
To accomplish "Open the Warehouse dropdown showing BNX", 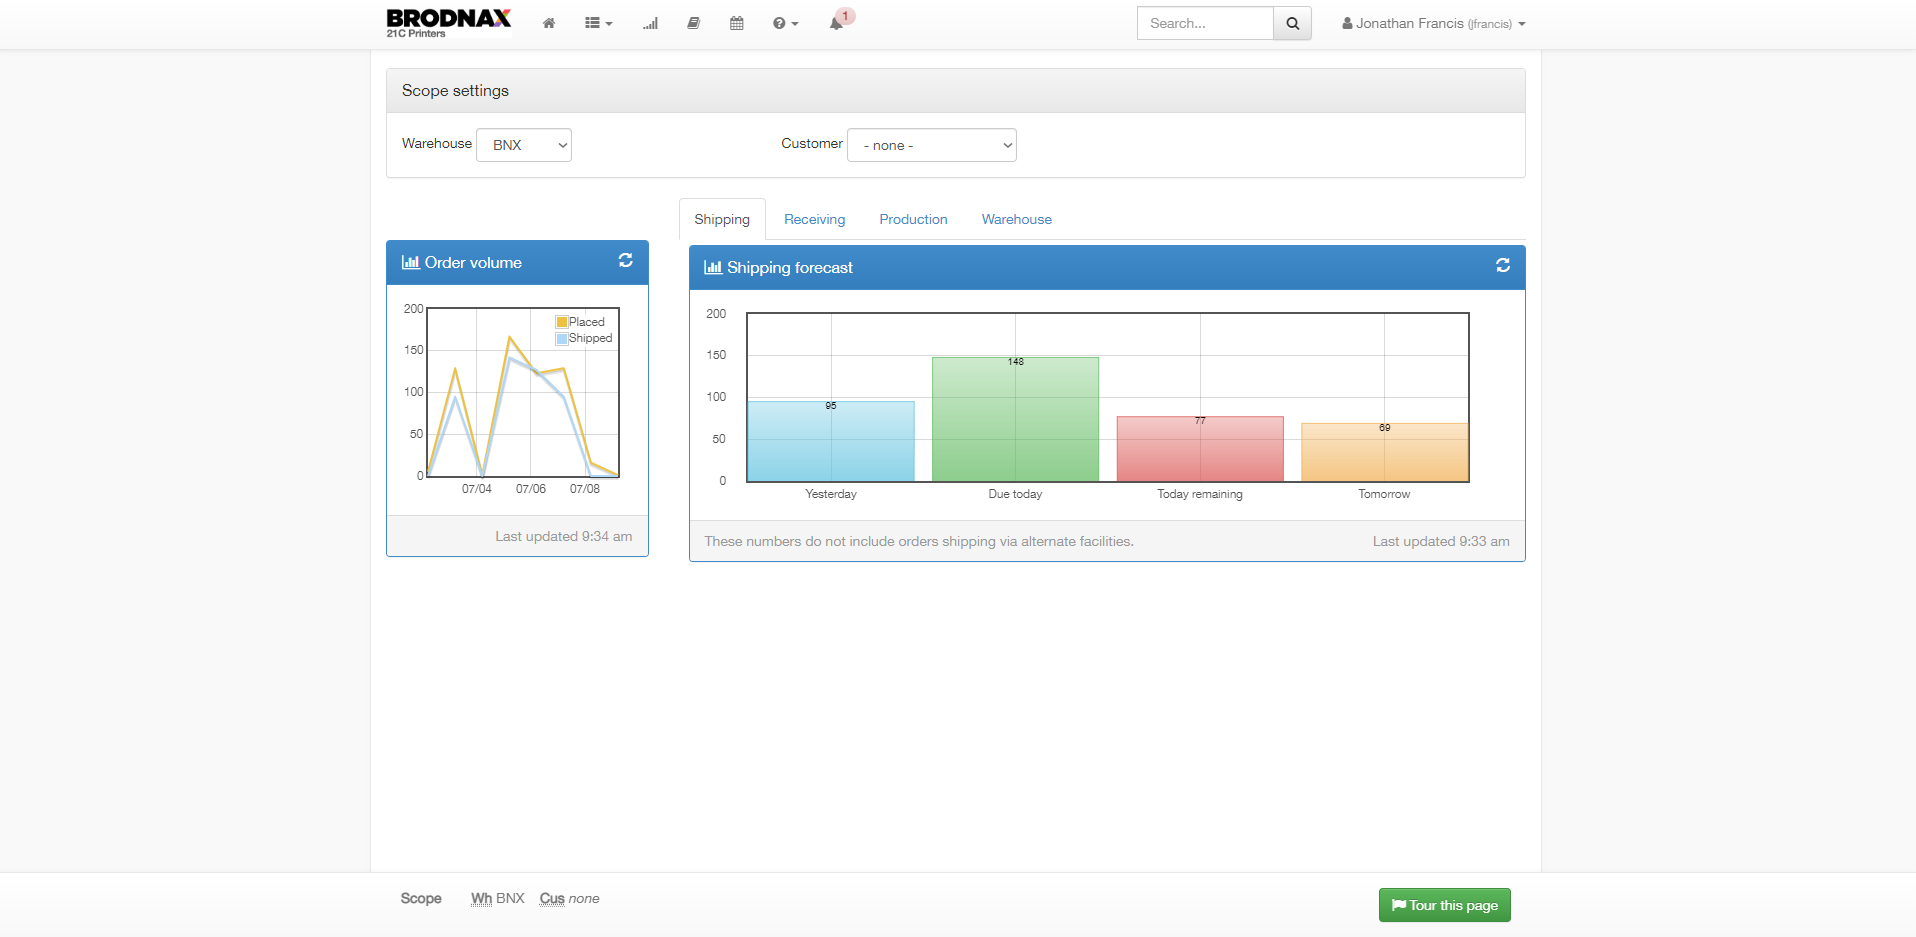I will 524,145.
